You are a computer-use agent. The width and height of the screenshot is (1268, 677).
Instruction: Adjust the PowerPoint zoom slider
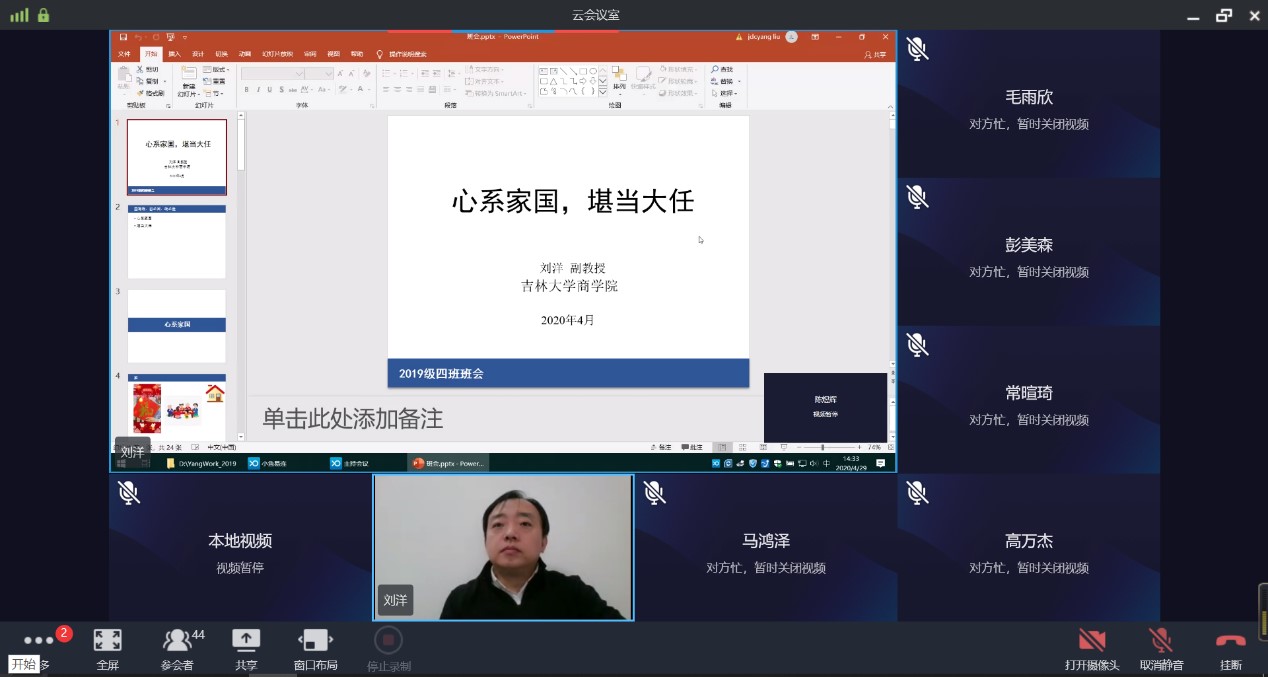click(x=823, y=447)
